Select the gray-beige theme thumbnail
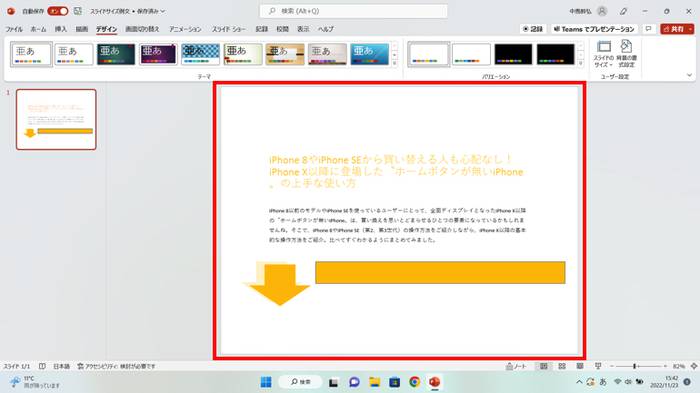This screenshot has width=700, height=393. (327, 54)
